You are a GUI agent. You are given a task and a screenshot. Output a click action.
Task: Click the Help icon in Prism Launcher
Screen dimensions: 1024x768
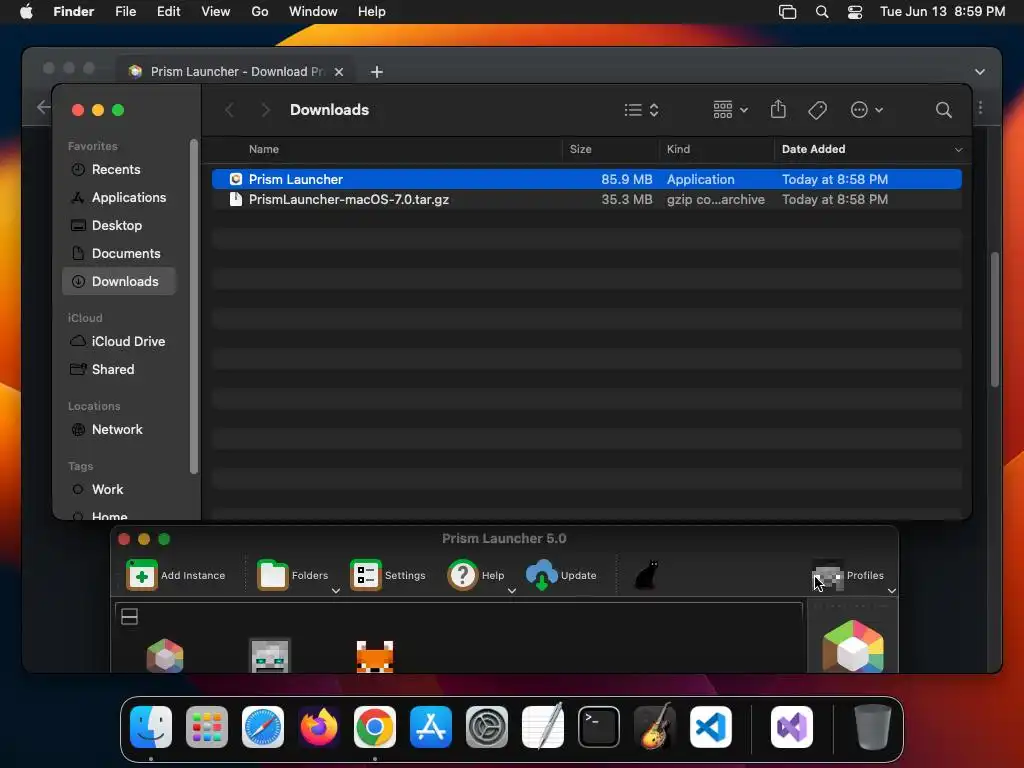click(x=462, y=575)
